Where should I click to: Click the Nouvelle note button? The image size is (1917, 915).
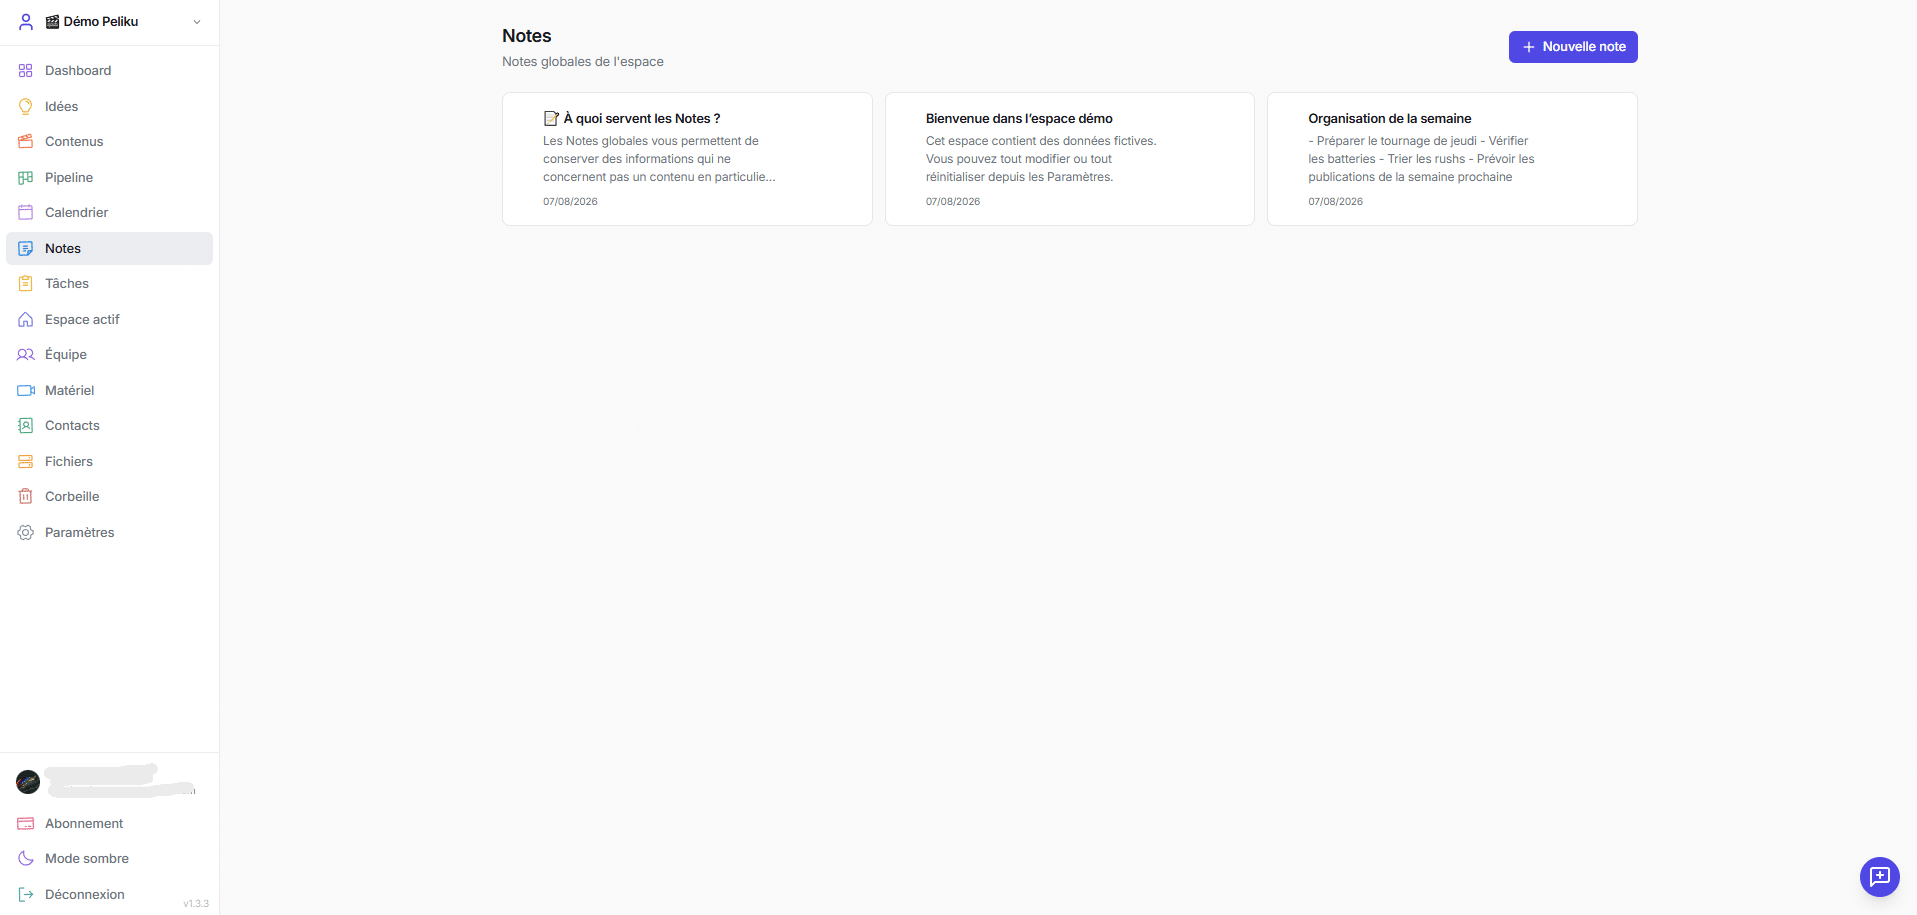[1573, 47]
